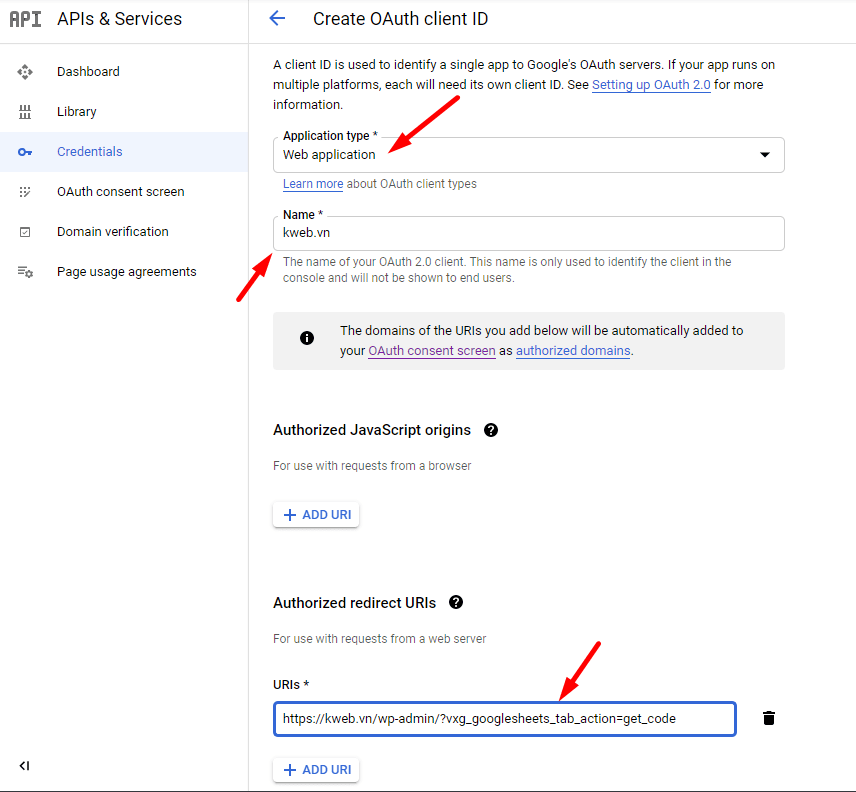Screen dimensions: 856x792
Task: Open the OAuth consent screen link in the notice
Action: (432, 351)
